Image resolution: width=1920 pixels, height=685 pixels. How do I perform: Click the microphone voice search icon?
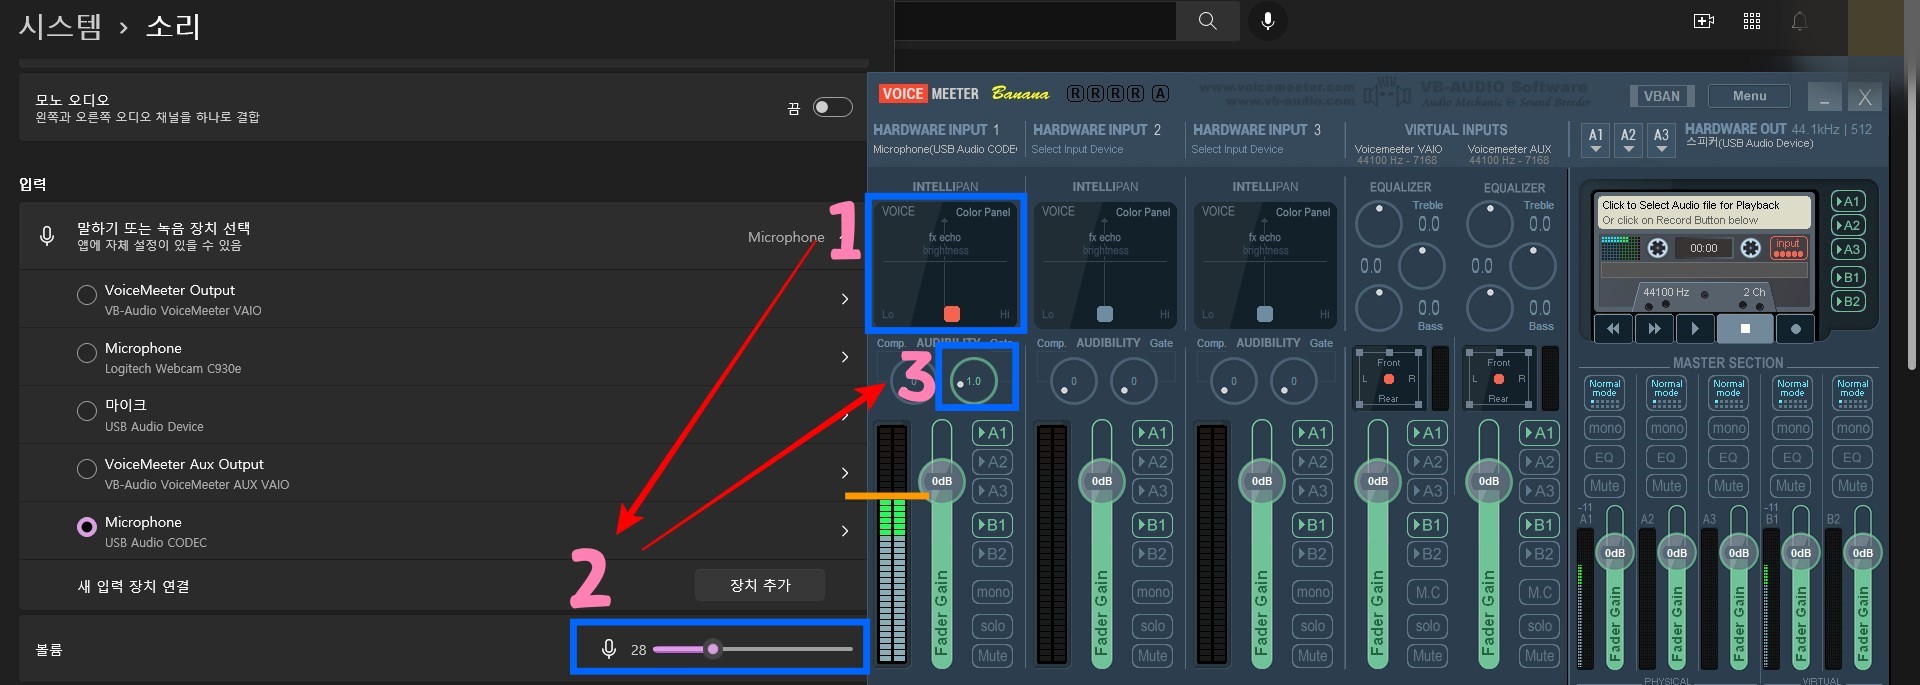point(1268,21)
